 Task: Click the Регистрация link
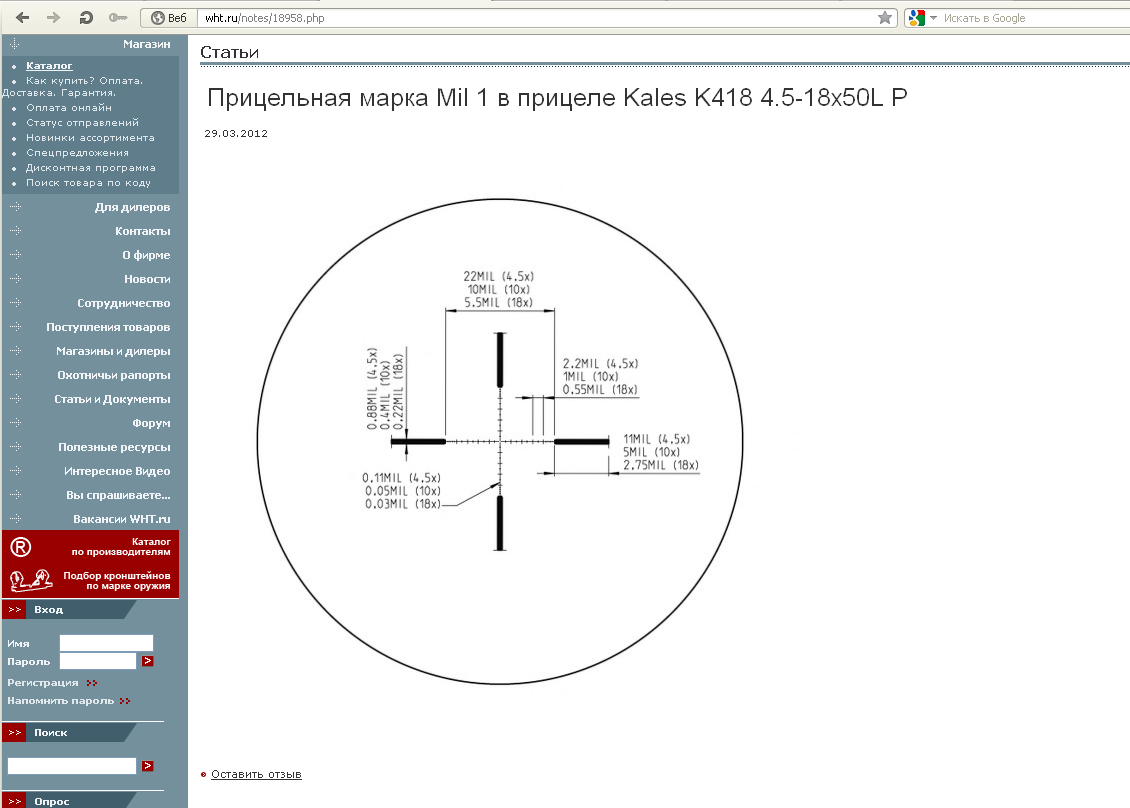tap(43, 683)
